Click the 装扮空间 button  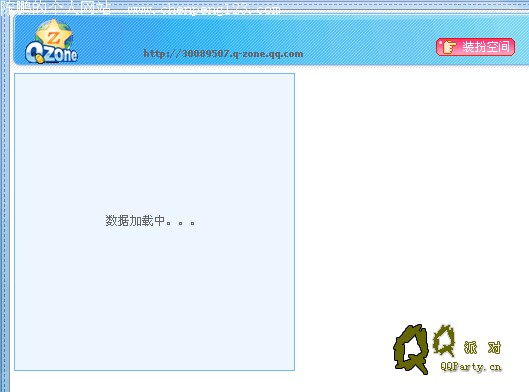click(x=475, y=47)
